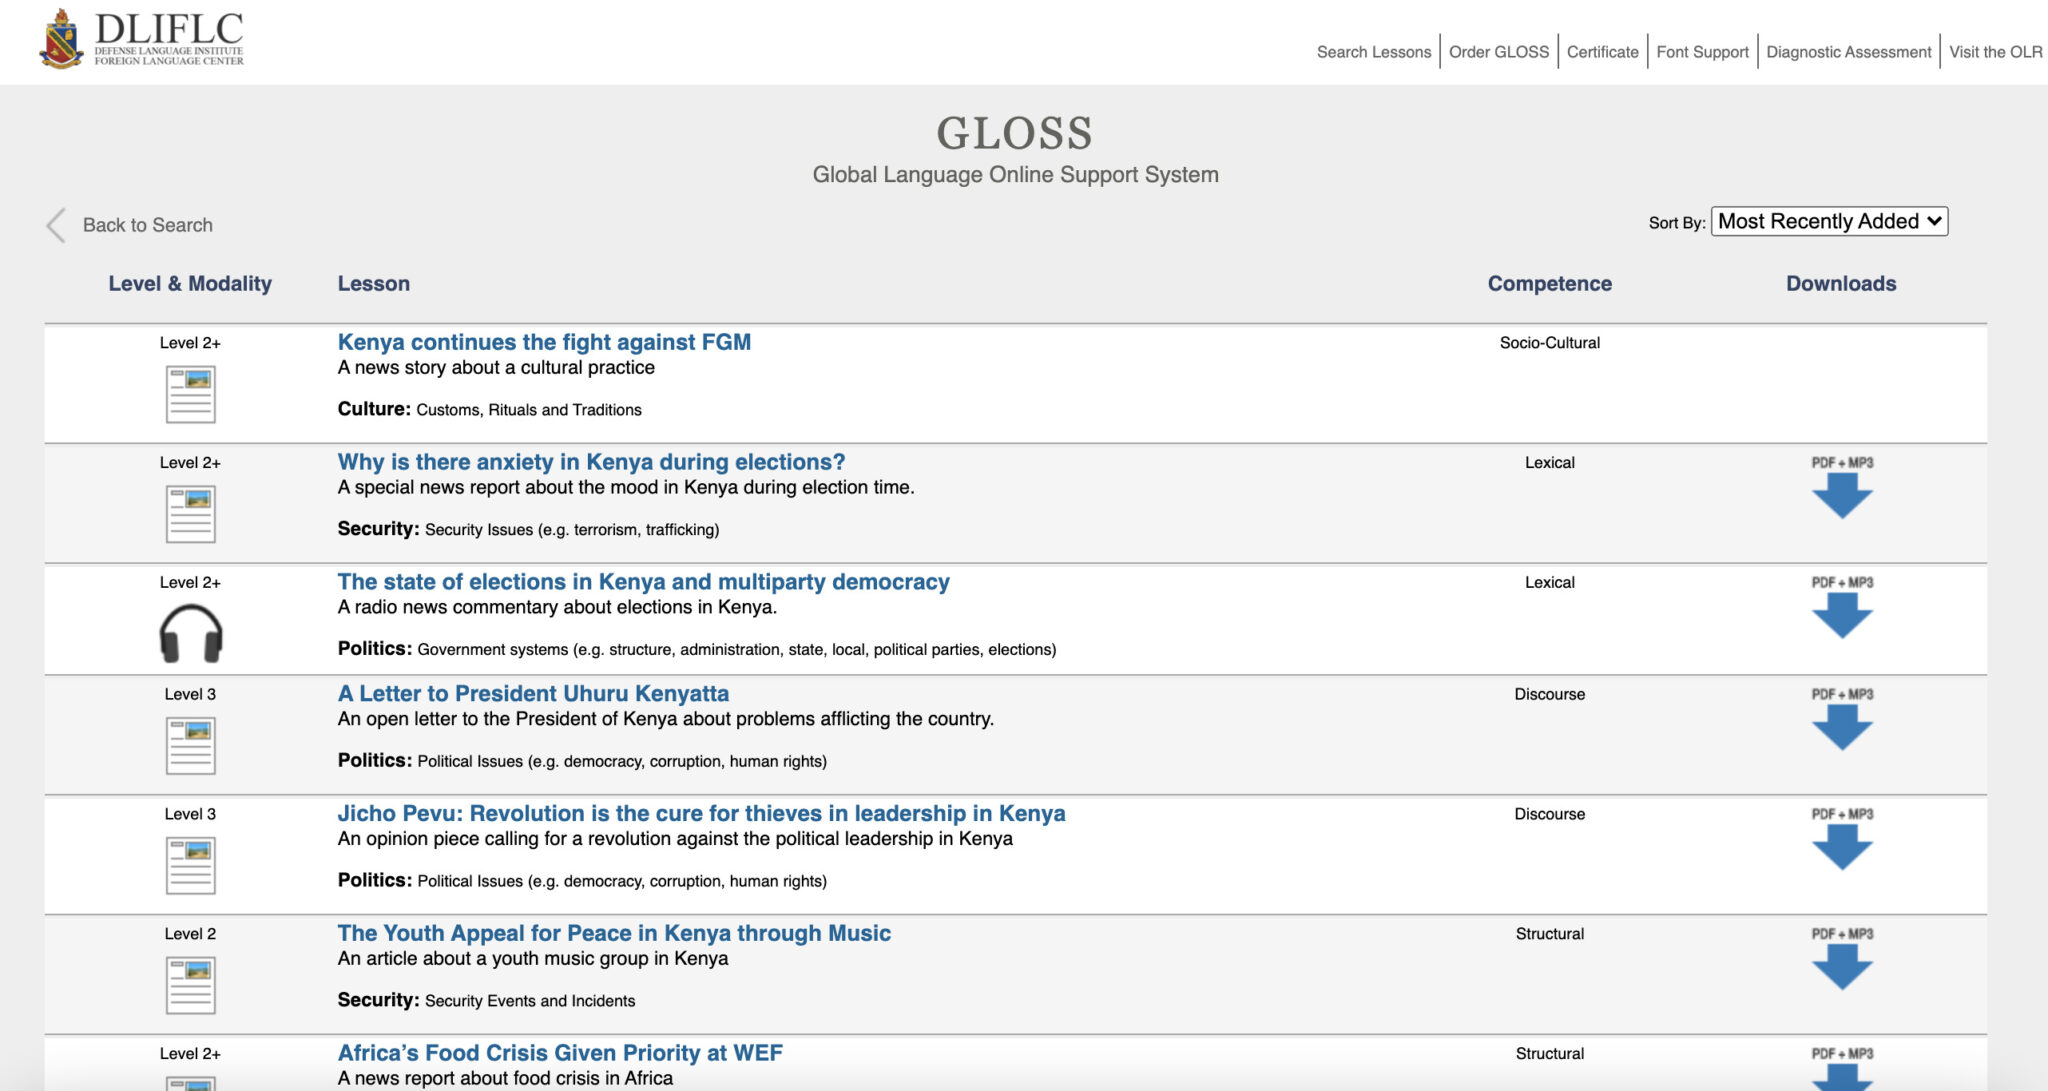The width and height of the screenshot is (2048, 1091).
Task: Click reading icon for Kenya FGM lesson
Action: click(190, 394)
